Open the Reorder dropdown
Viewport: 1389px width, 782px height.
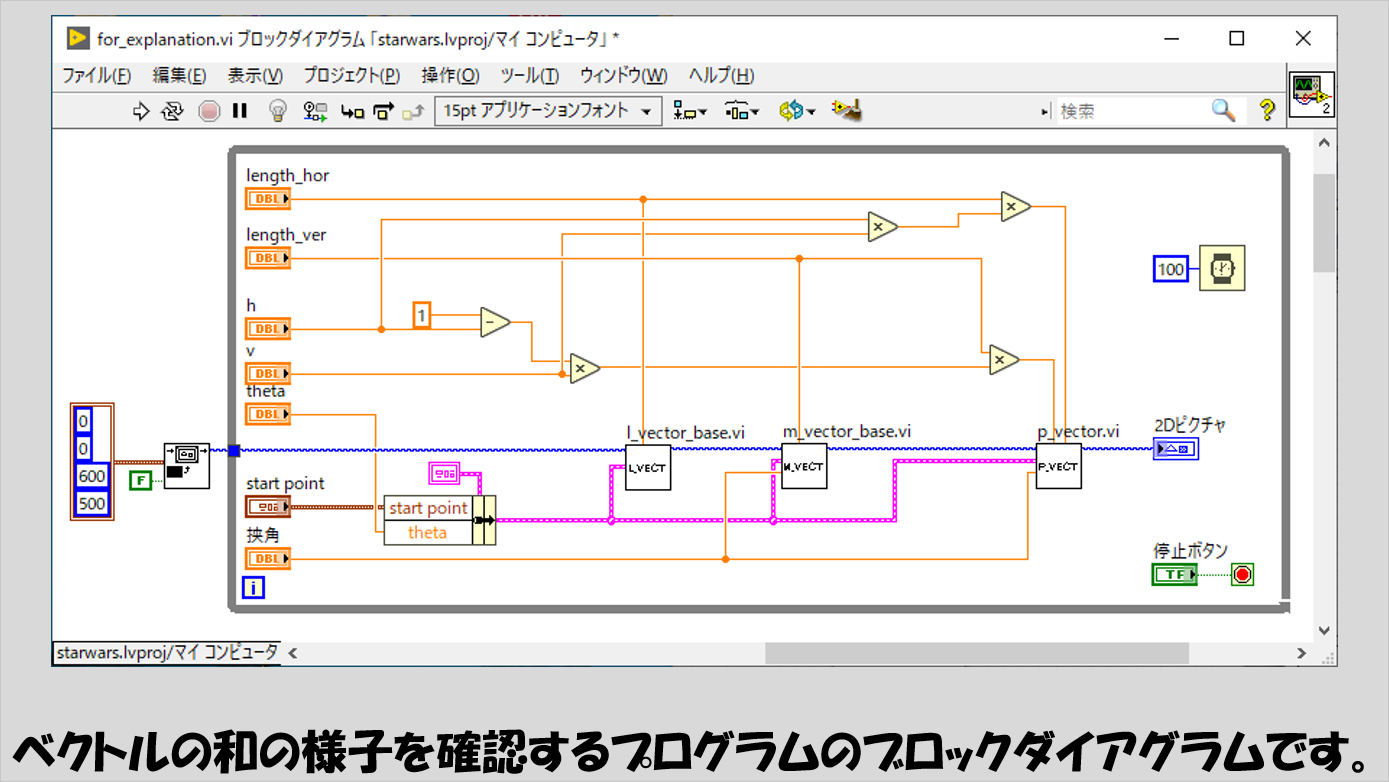797,112
